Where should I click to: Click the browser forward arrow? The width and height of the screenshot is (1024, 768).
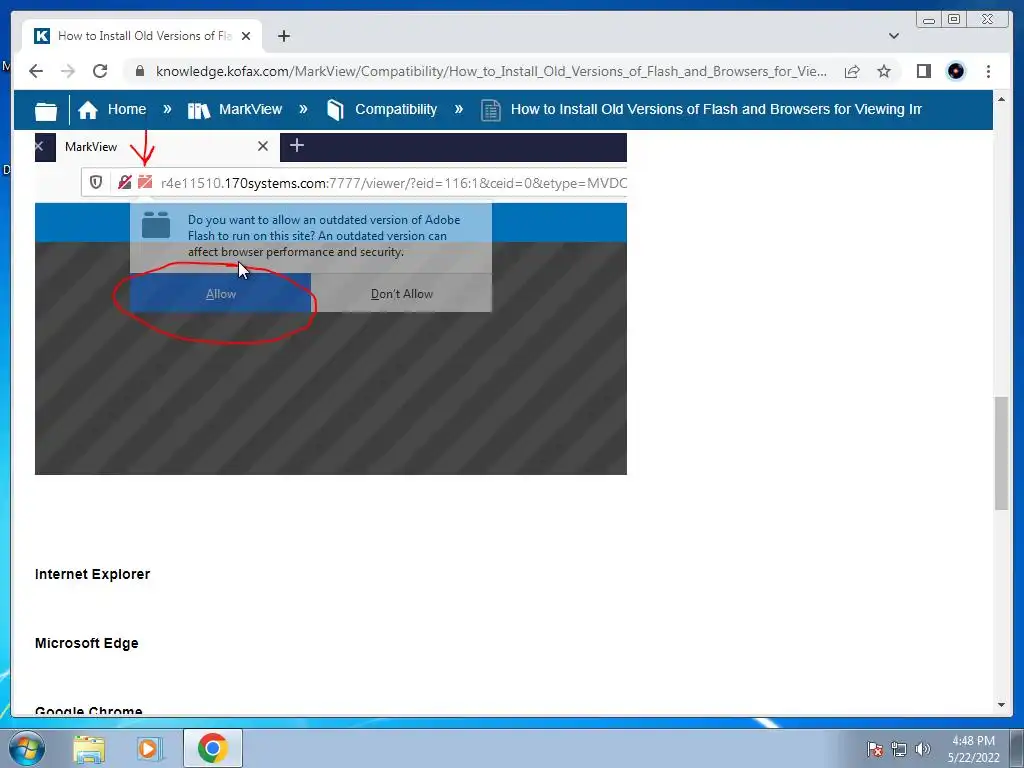click(68, 71)
